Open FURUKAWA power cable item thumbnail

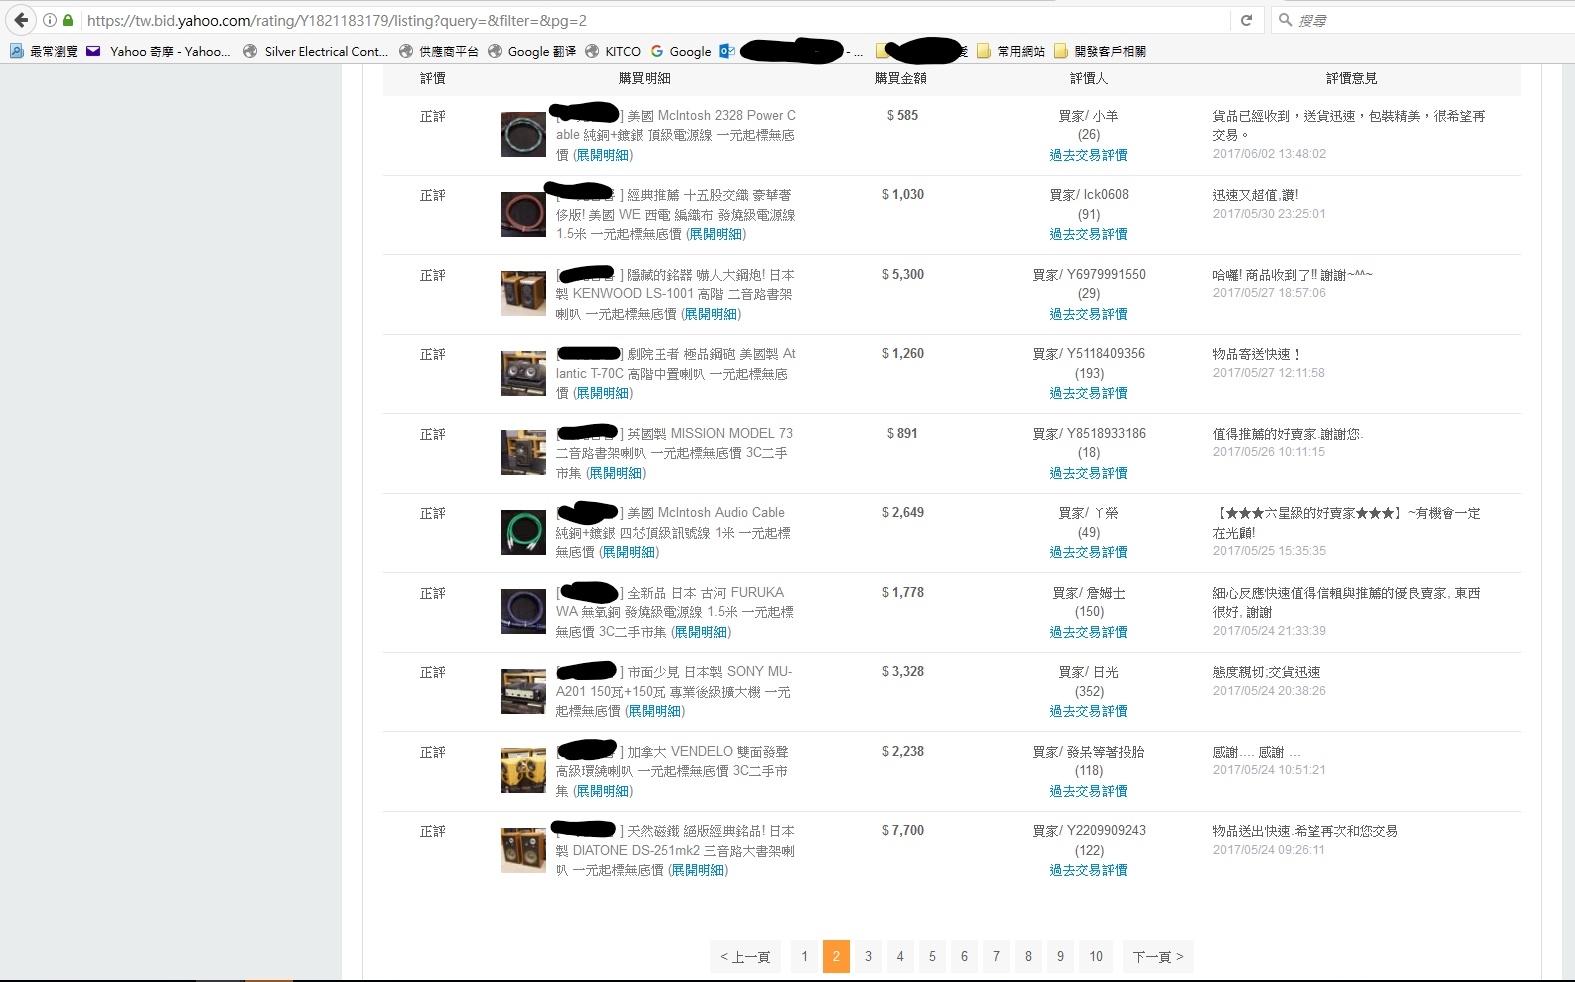(x=523, y=612)
